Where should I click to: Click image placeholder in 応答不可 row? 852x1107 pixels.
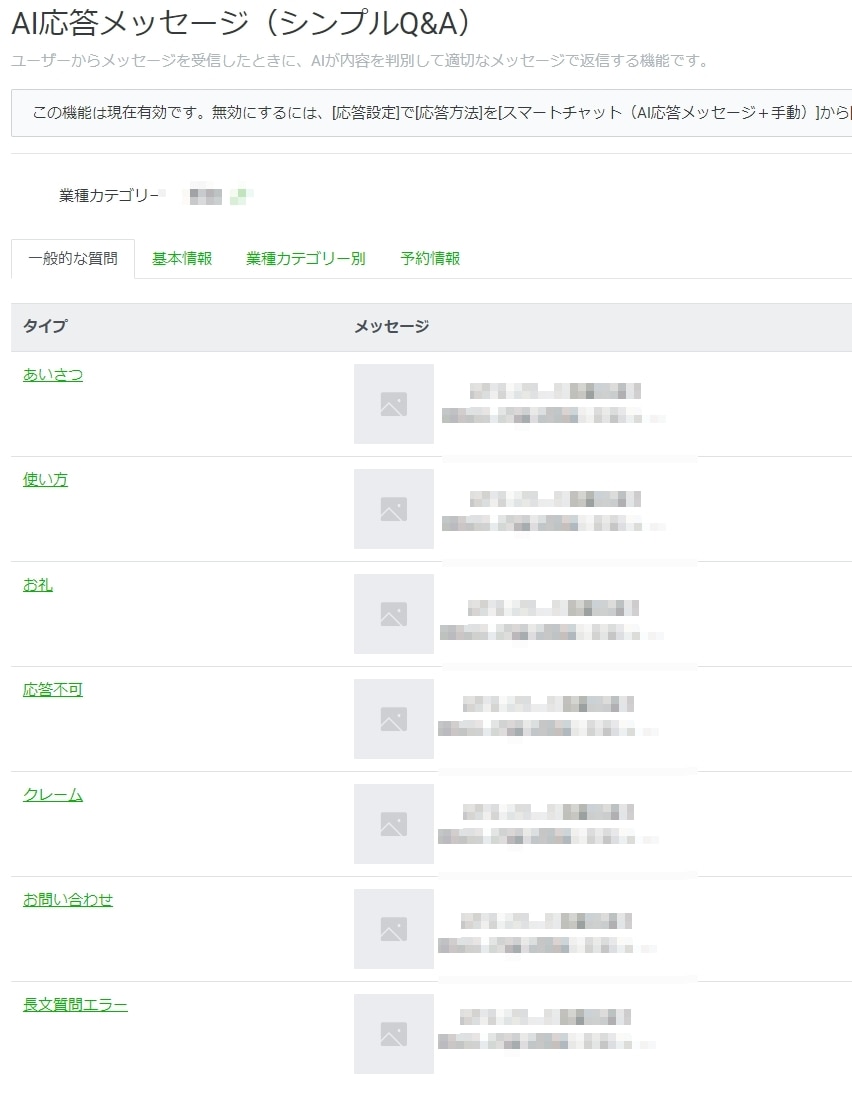point(394,719)
